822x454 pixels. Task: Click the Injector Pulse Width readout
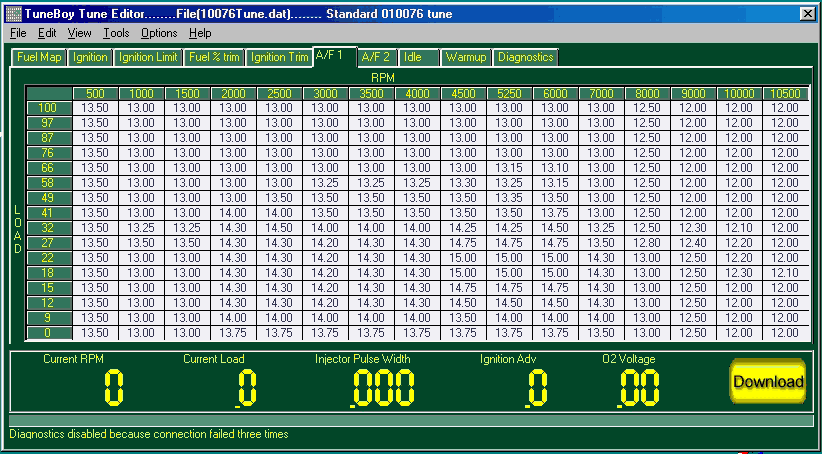383,387
